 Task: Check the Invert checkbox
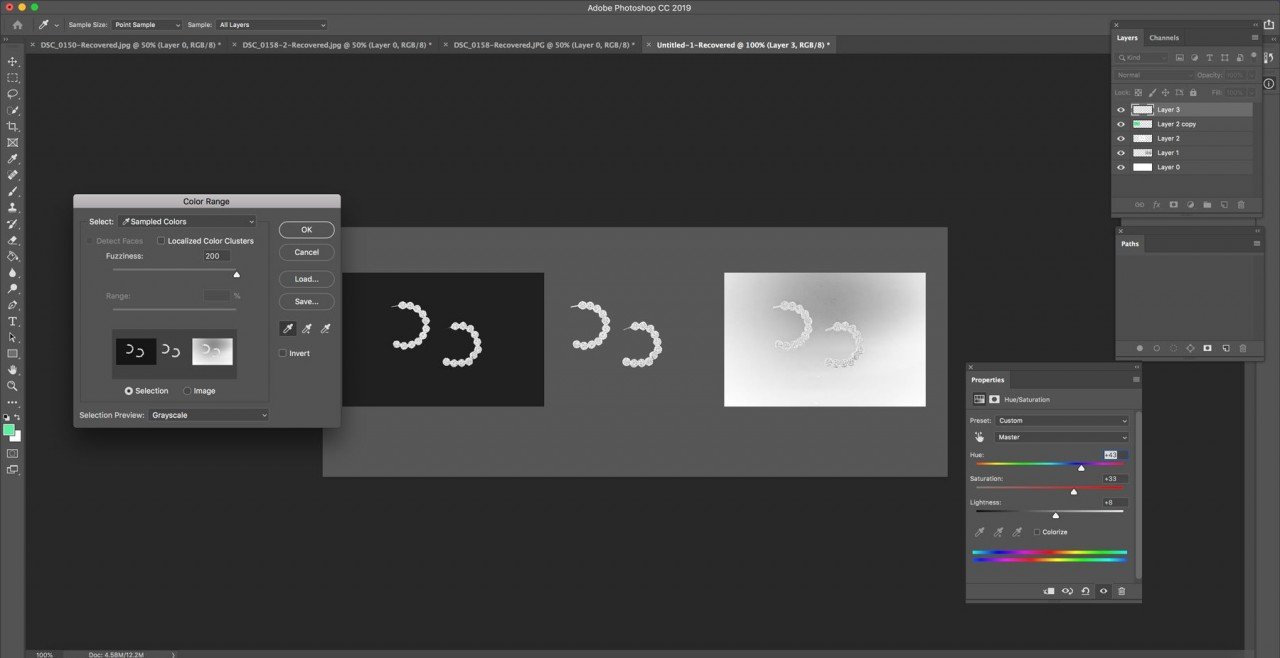[x=283, y=353]
